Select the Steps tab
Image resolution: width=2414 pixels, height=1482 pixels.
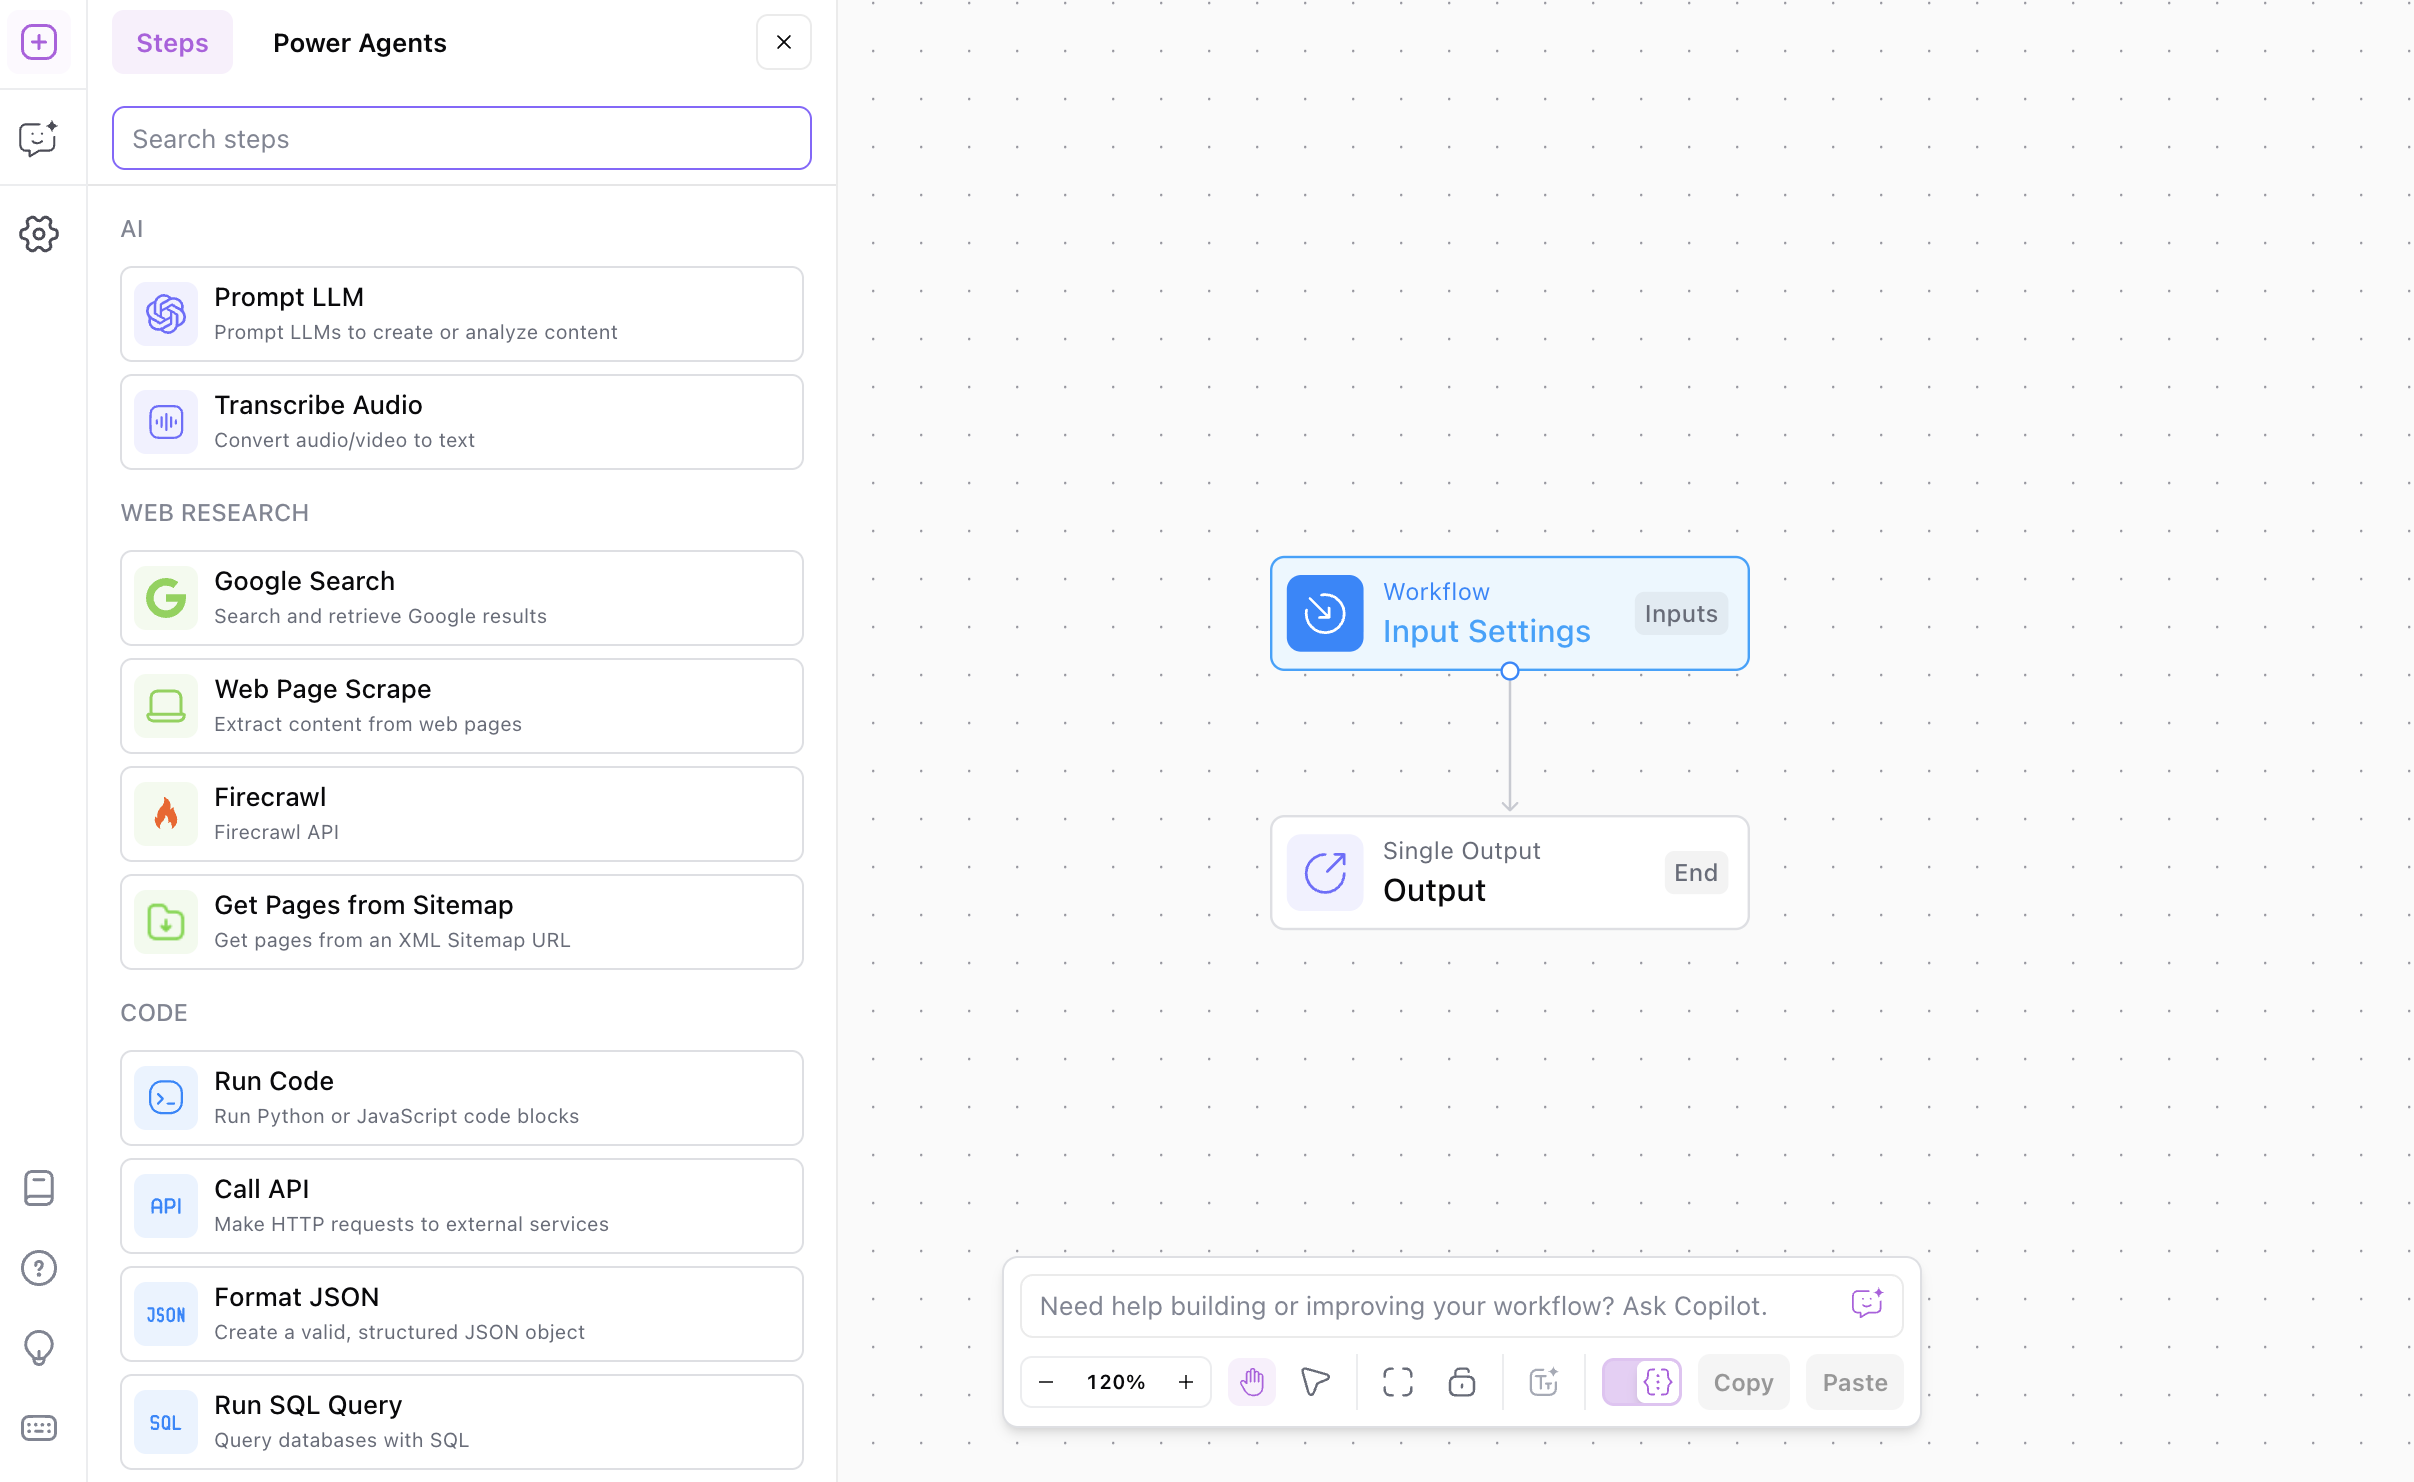click(x=172, y=42)
